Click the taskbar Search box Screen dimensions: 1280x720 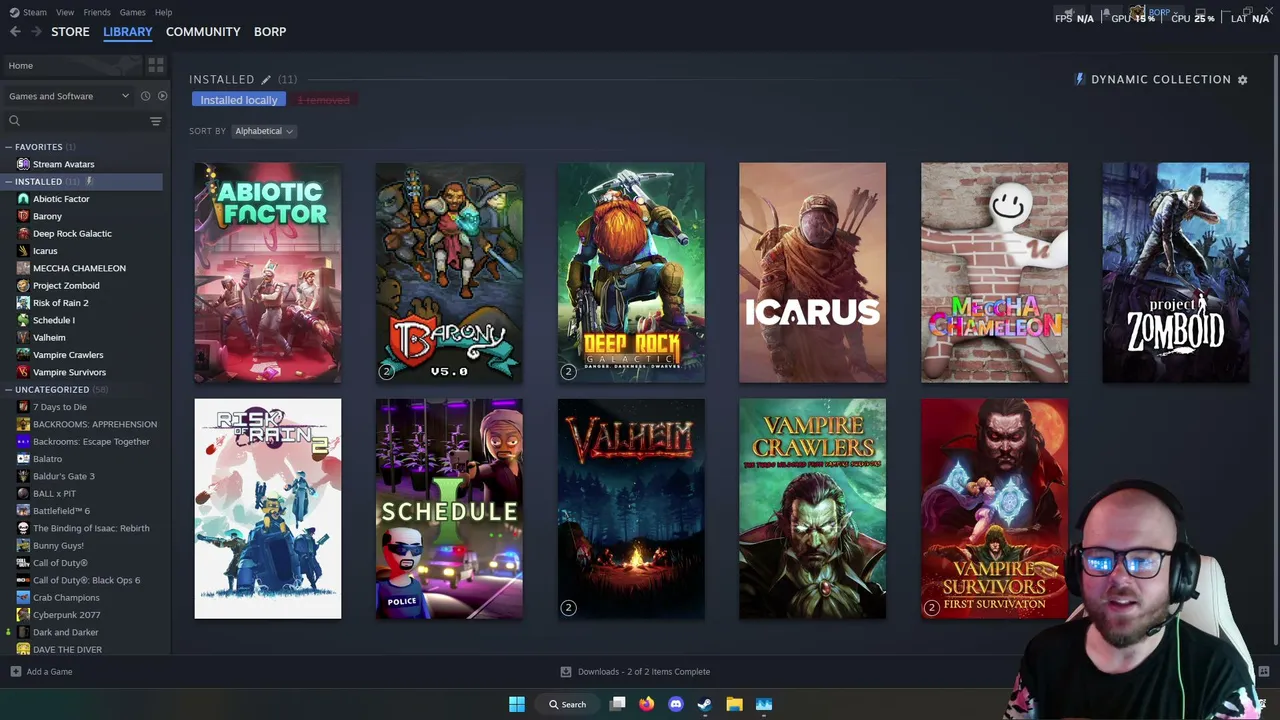click(x=567, y=704)
